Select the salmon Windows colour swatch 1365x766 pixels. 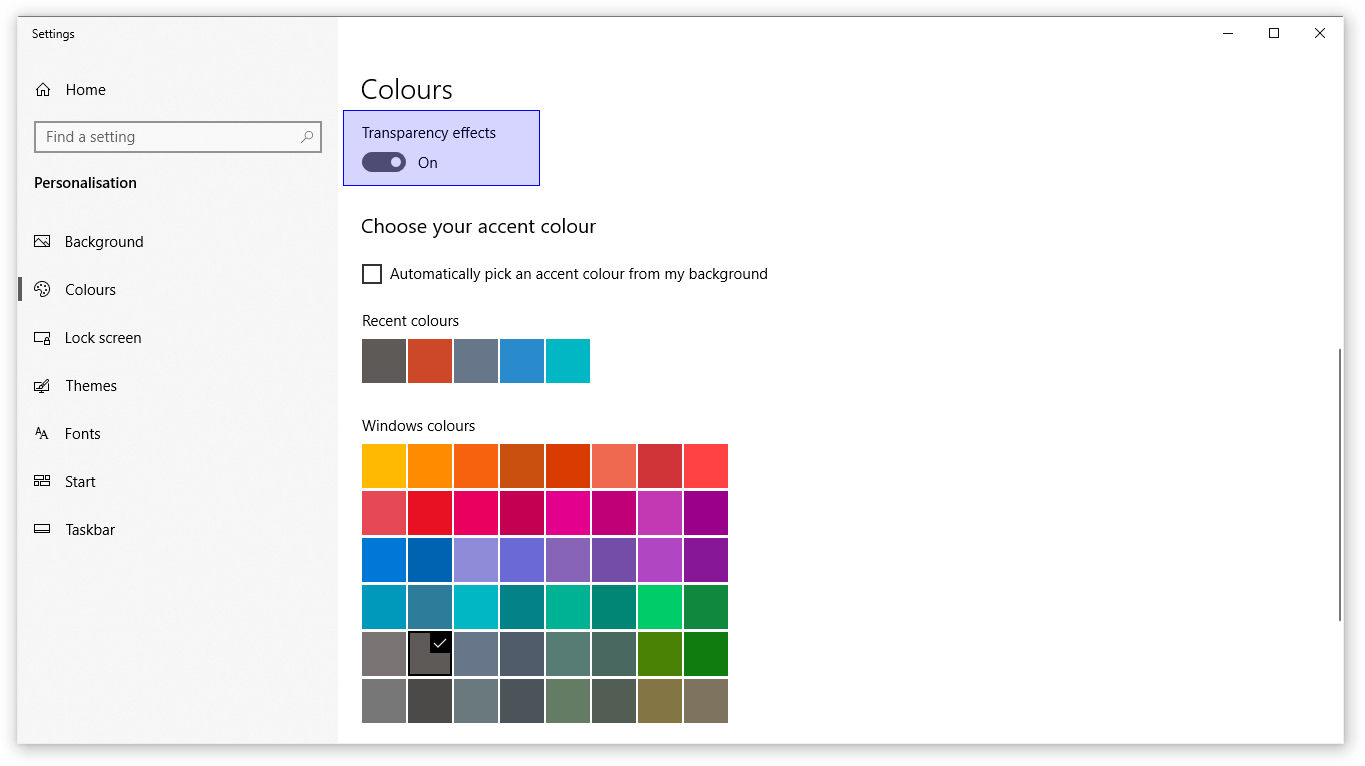click(x=614, y=466)
